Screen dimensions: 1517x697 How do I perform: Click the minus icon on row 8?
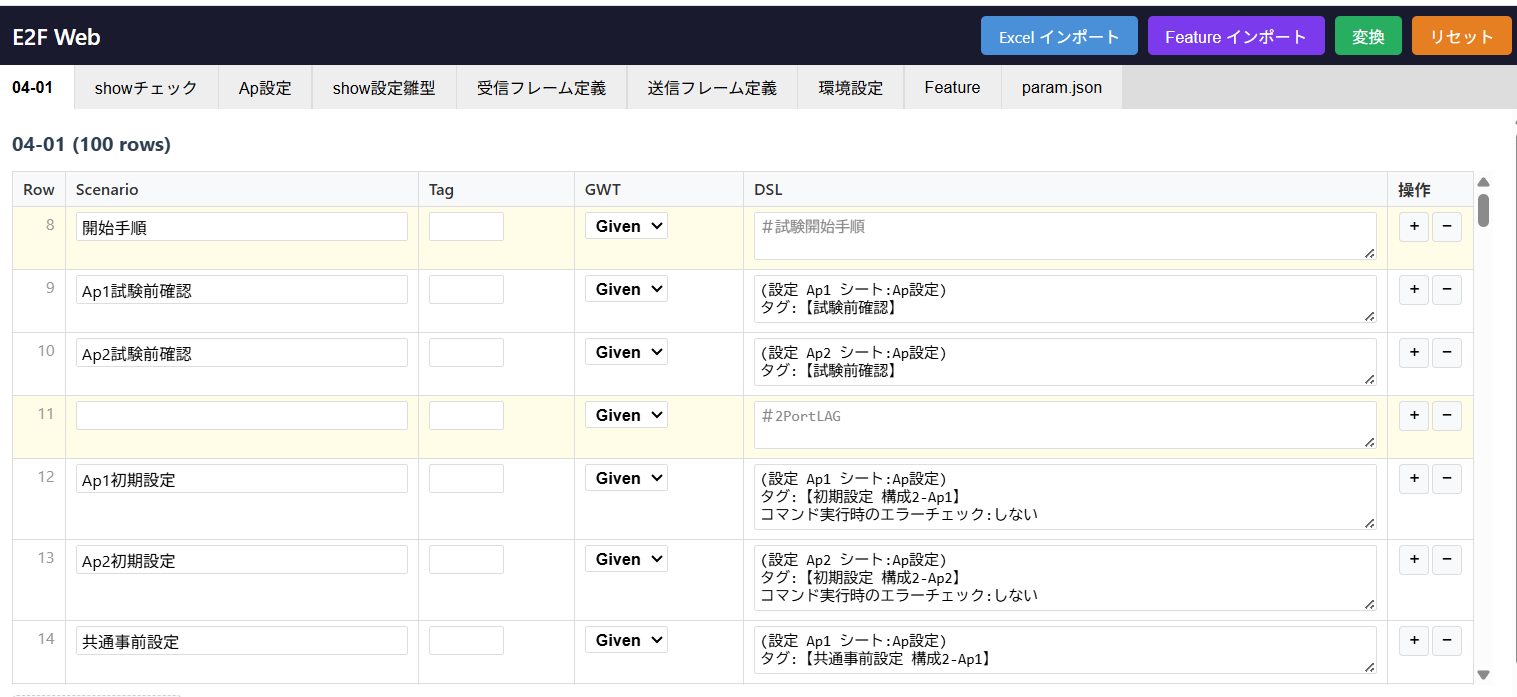(x=1447, y=226)
